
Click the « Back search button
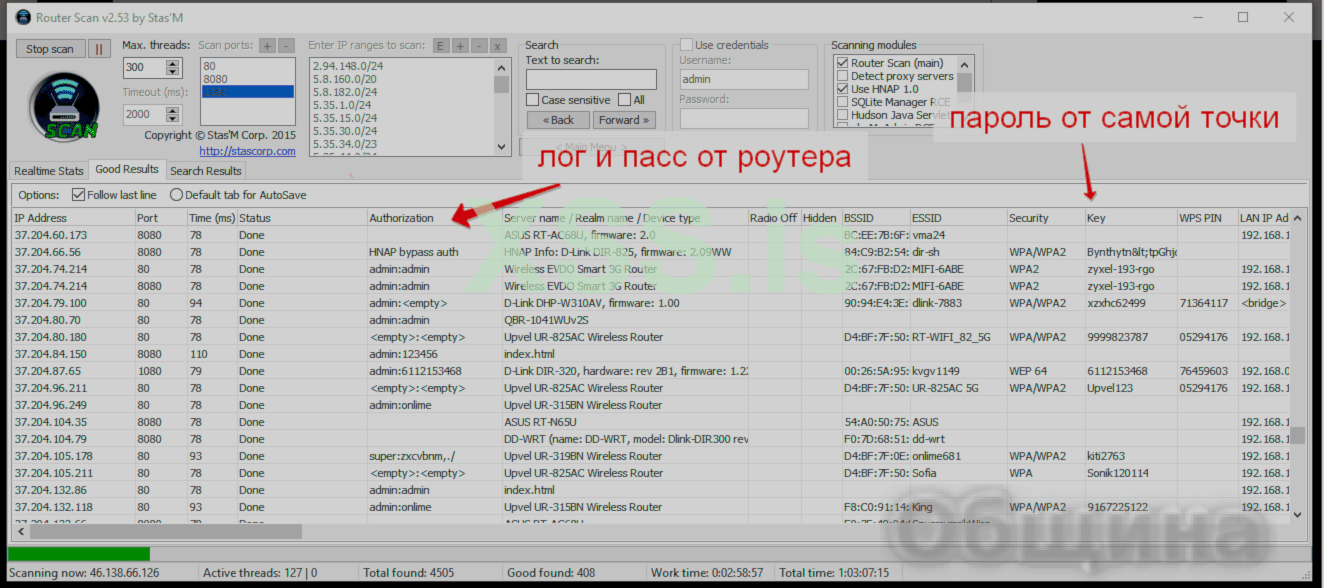click(x=558, y=120)
